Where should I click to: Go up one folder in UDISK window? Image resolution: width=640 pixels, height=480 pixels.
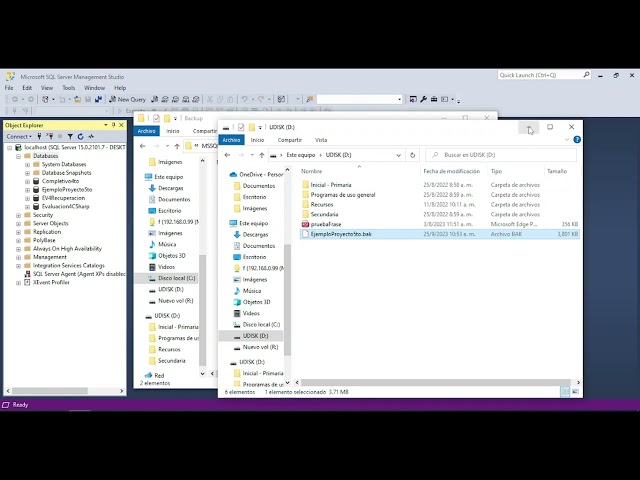pos(262,155)
